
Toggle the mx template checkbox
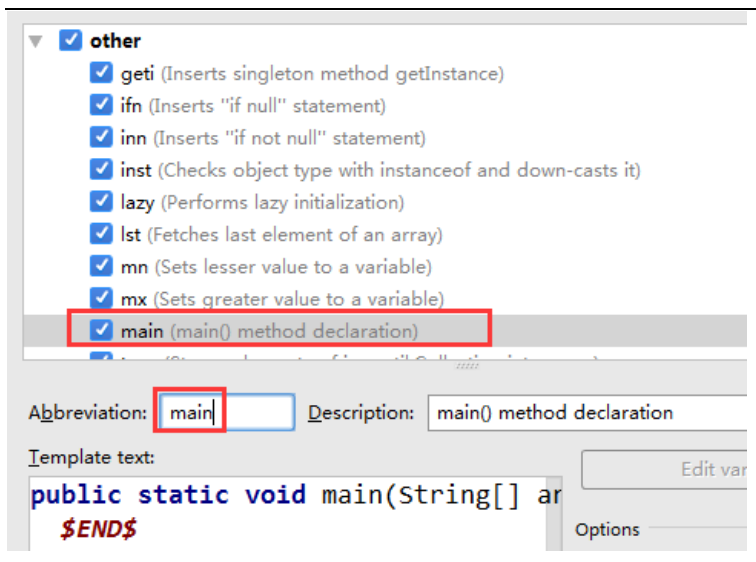101,299
